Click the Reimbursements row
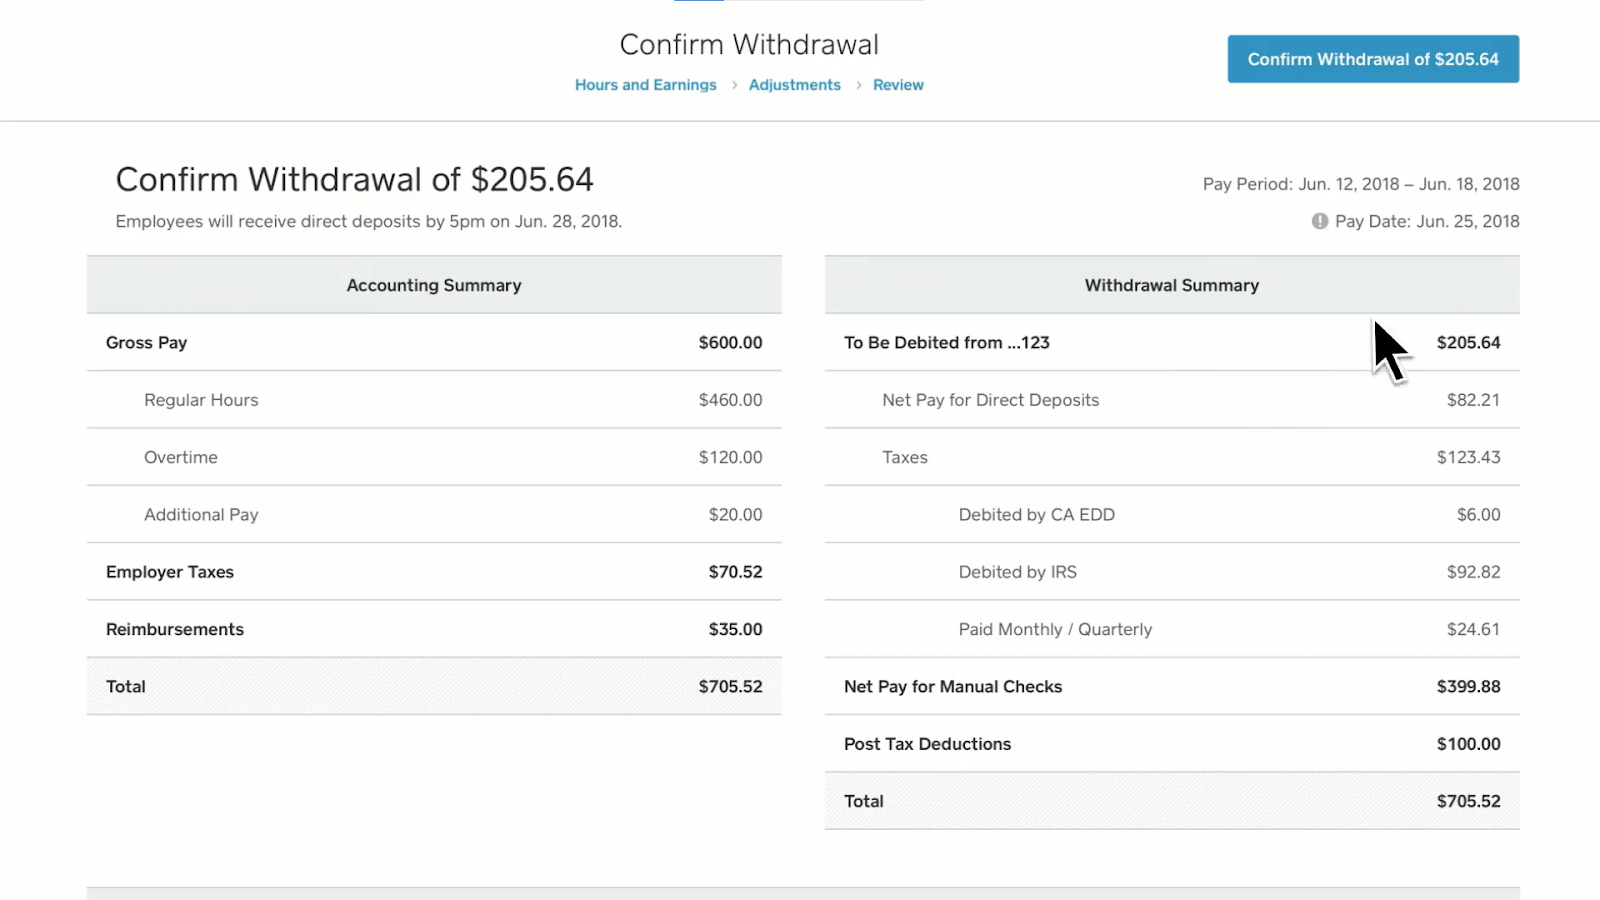This screenshot has height=900, width=1600. coord(433,629)
